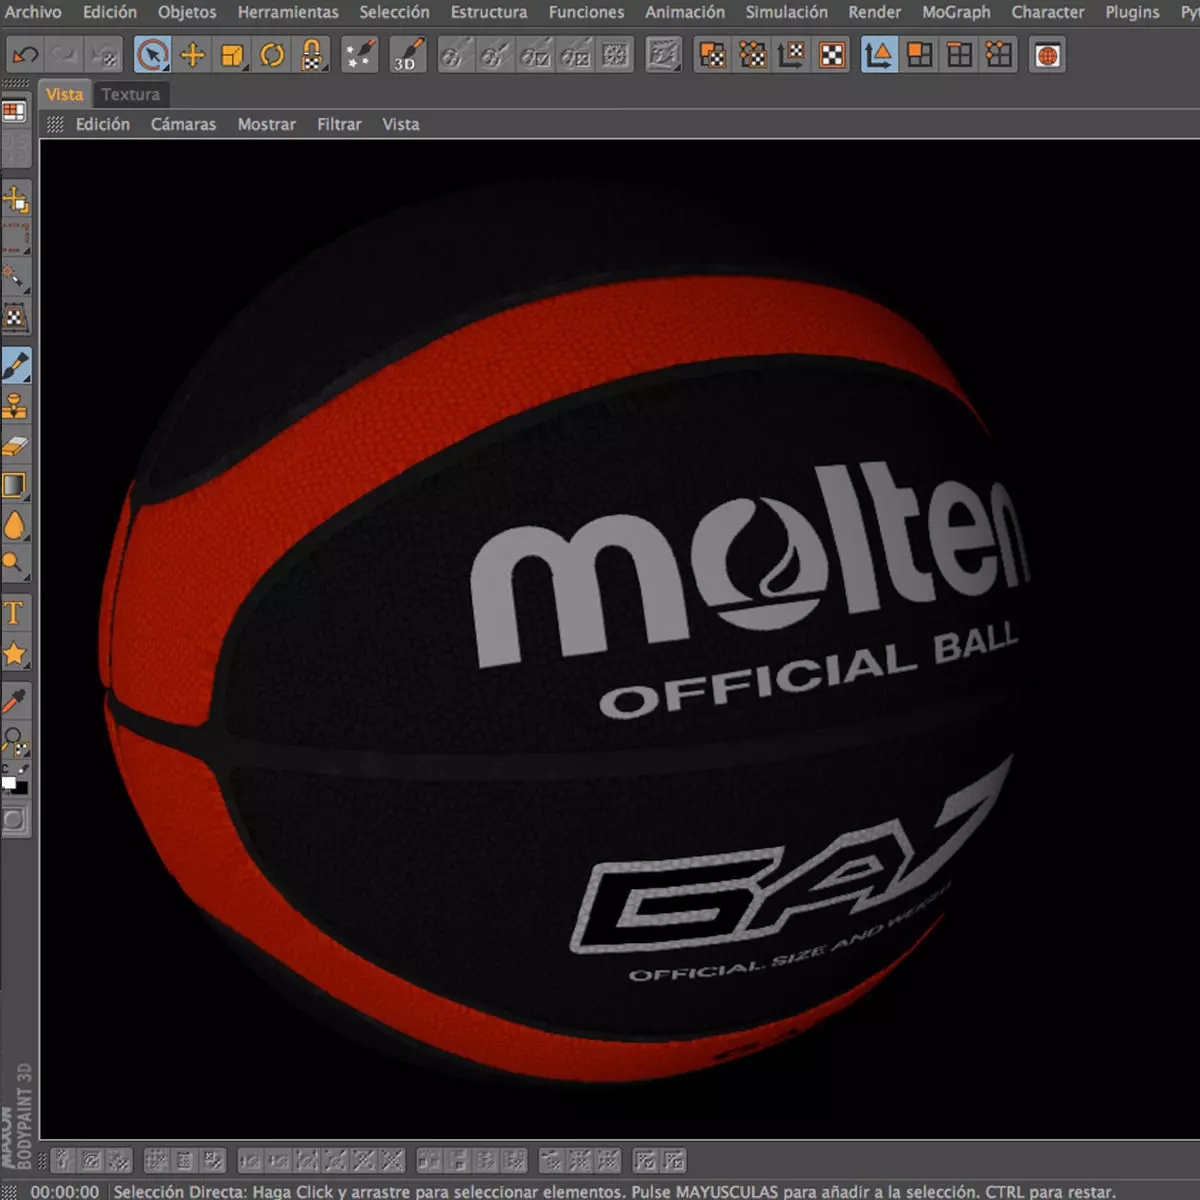
Task: Select the Transform Bitmap checkered tool
Action: pos(15,318)
